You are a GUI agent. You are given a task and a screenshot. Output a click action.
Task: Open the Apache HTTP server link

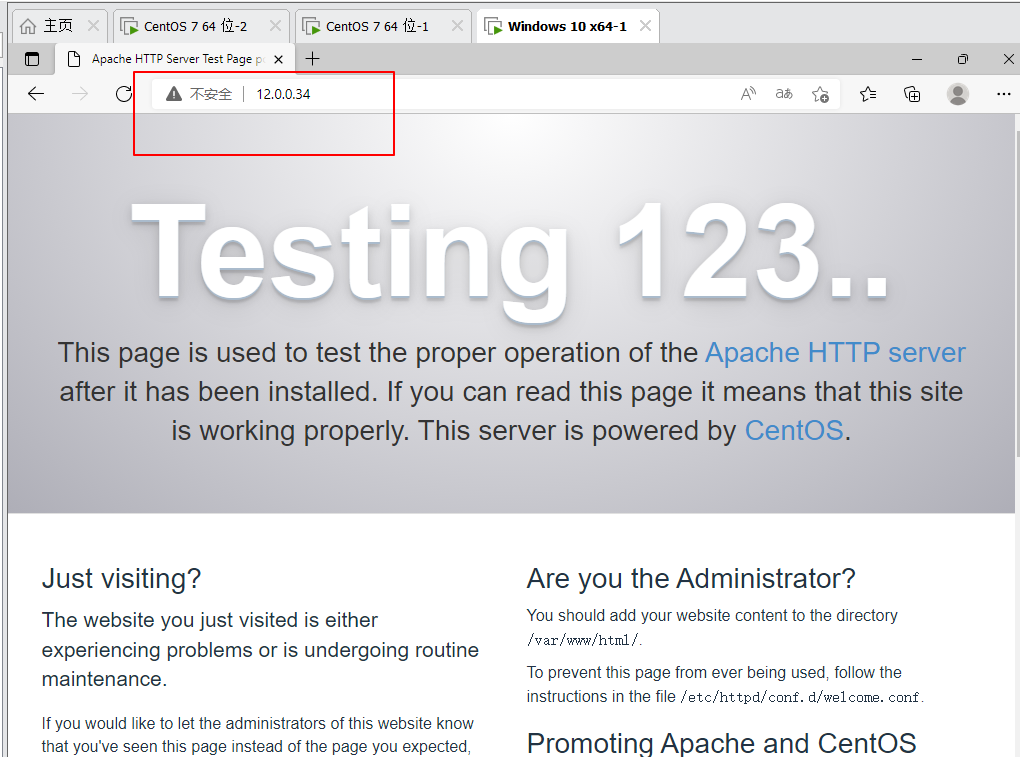[x=835, y=353]
